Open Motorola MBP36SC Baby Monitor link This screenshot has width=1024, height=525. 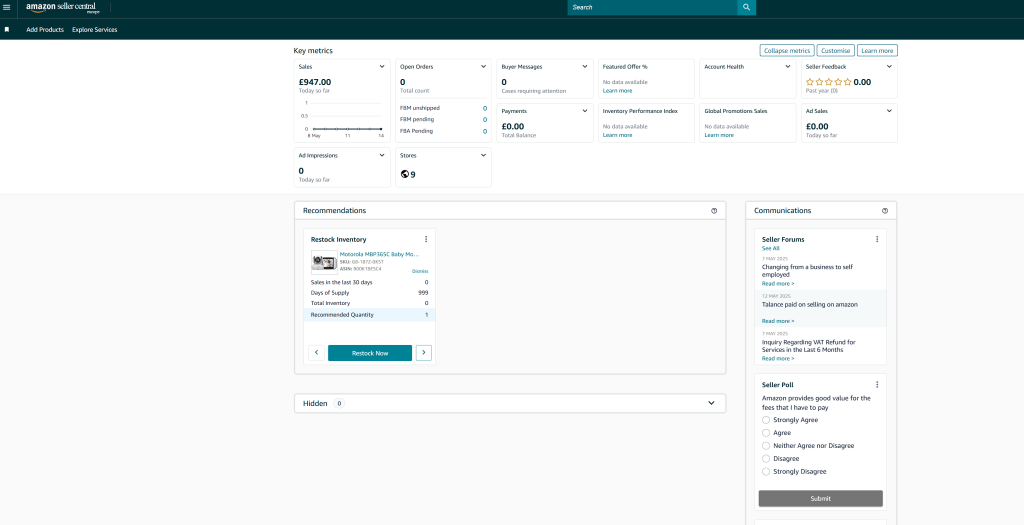(x=379, y=254)
